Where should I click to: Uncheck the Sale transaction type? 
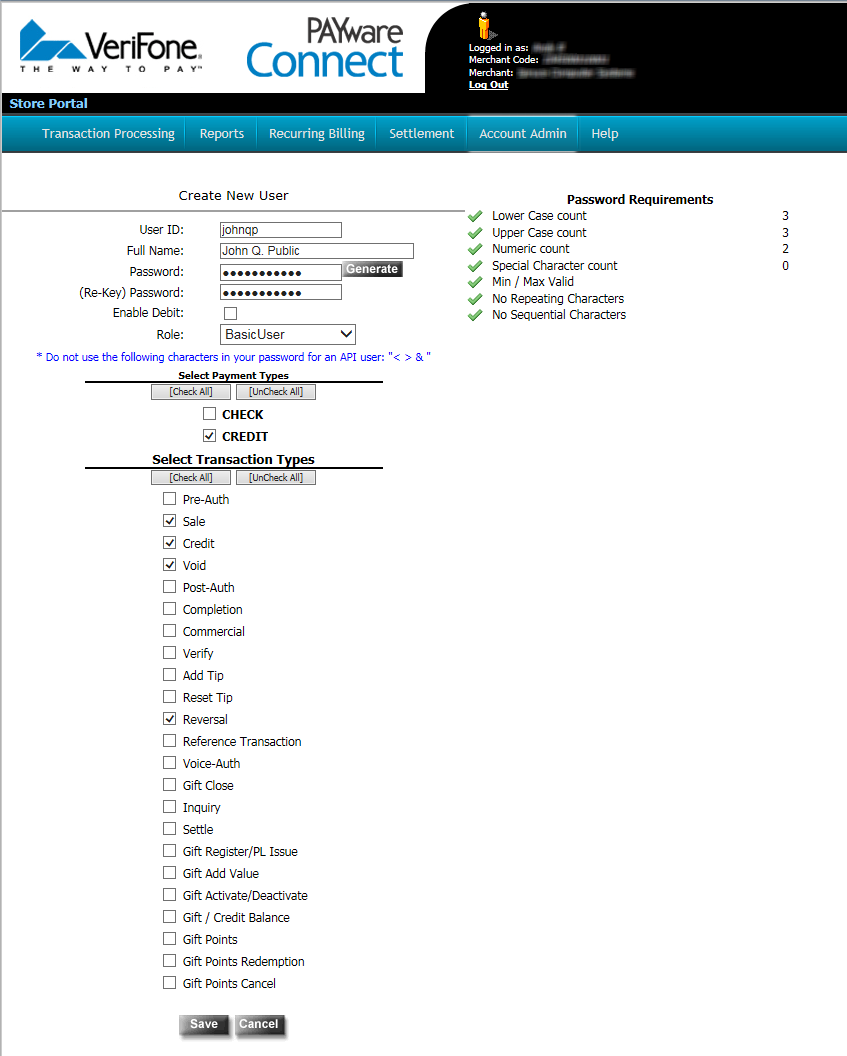pyautogui.click(x=170, y=521)
